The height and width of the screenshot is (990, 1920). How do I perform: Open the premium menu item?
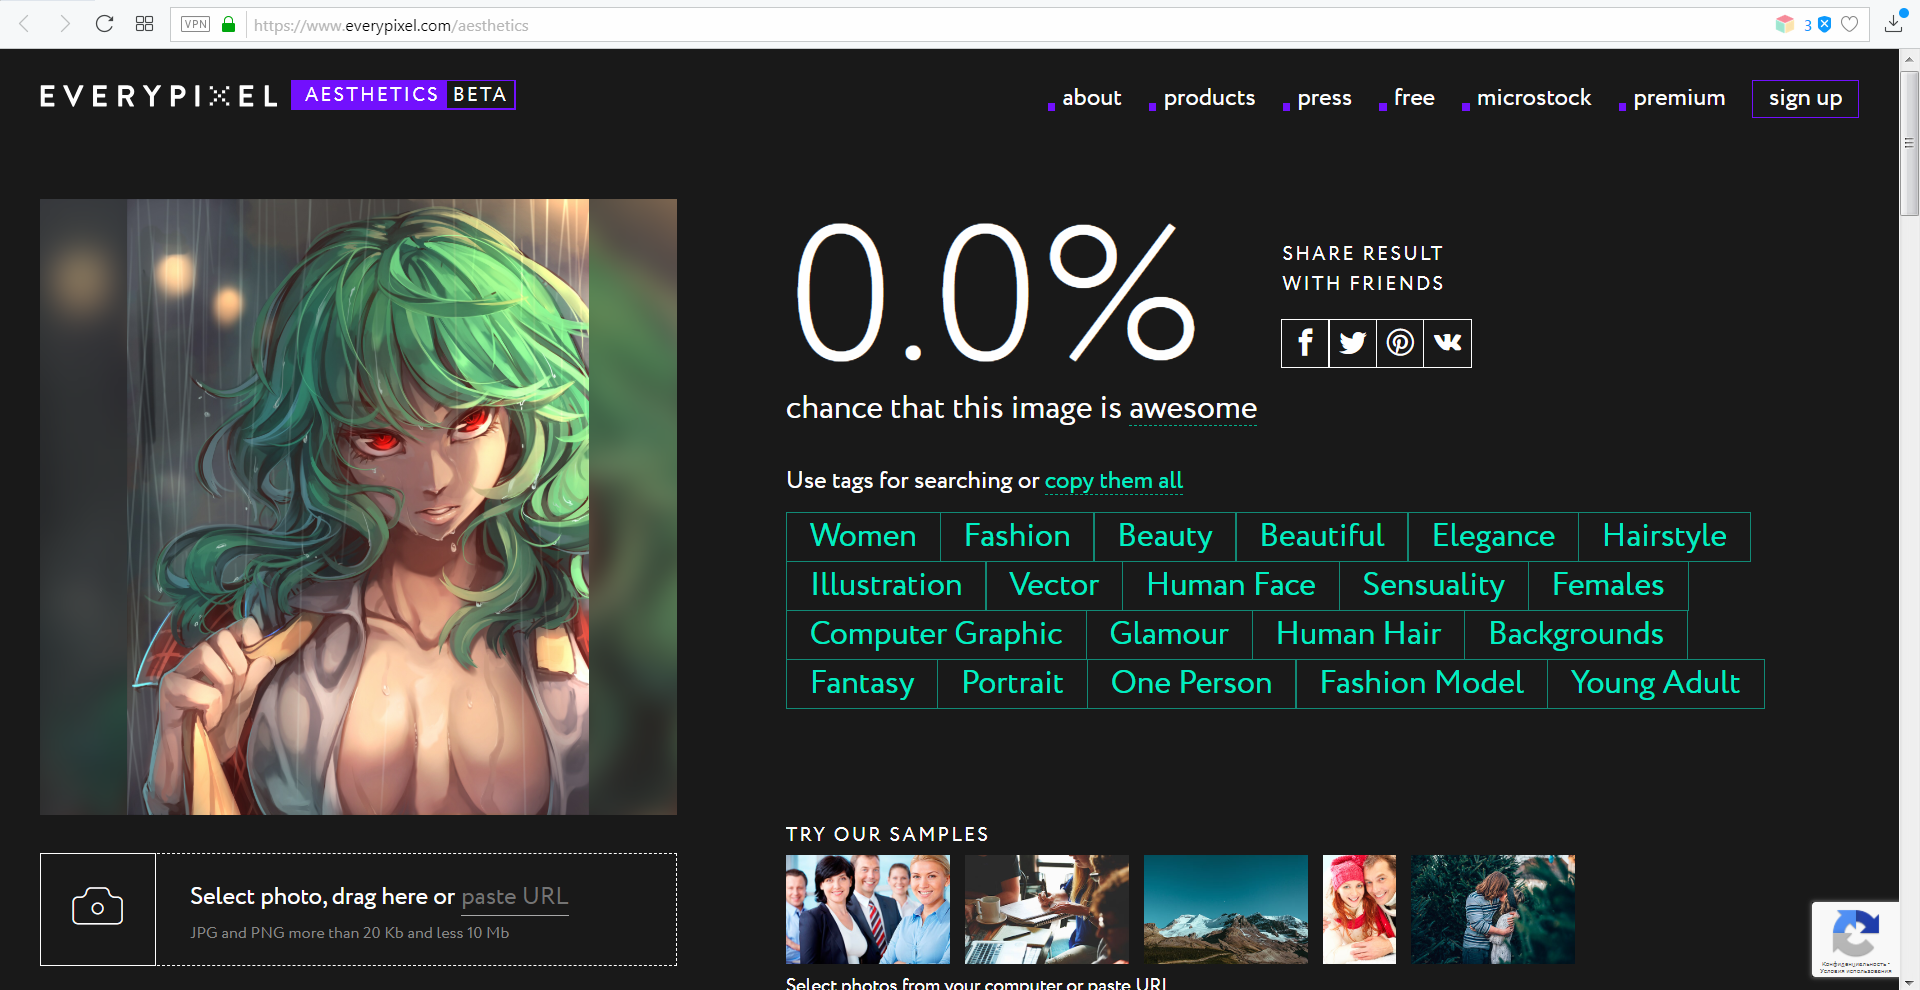[x=1679, y=98]
